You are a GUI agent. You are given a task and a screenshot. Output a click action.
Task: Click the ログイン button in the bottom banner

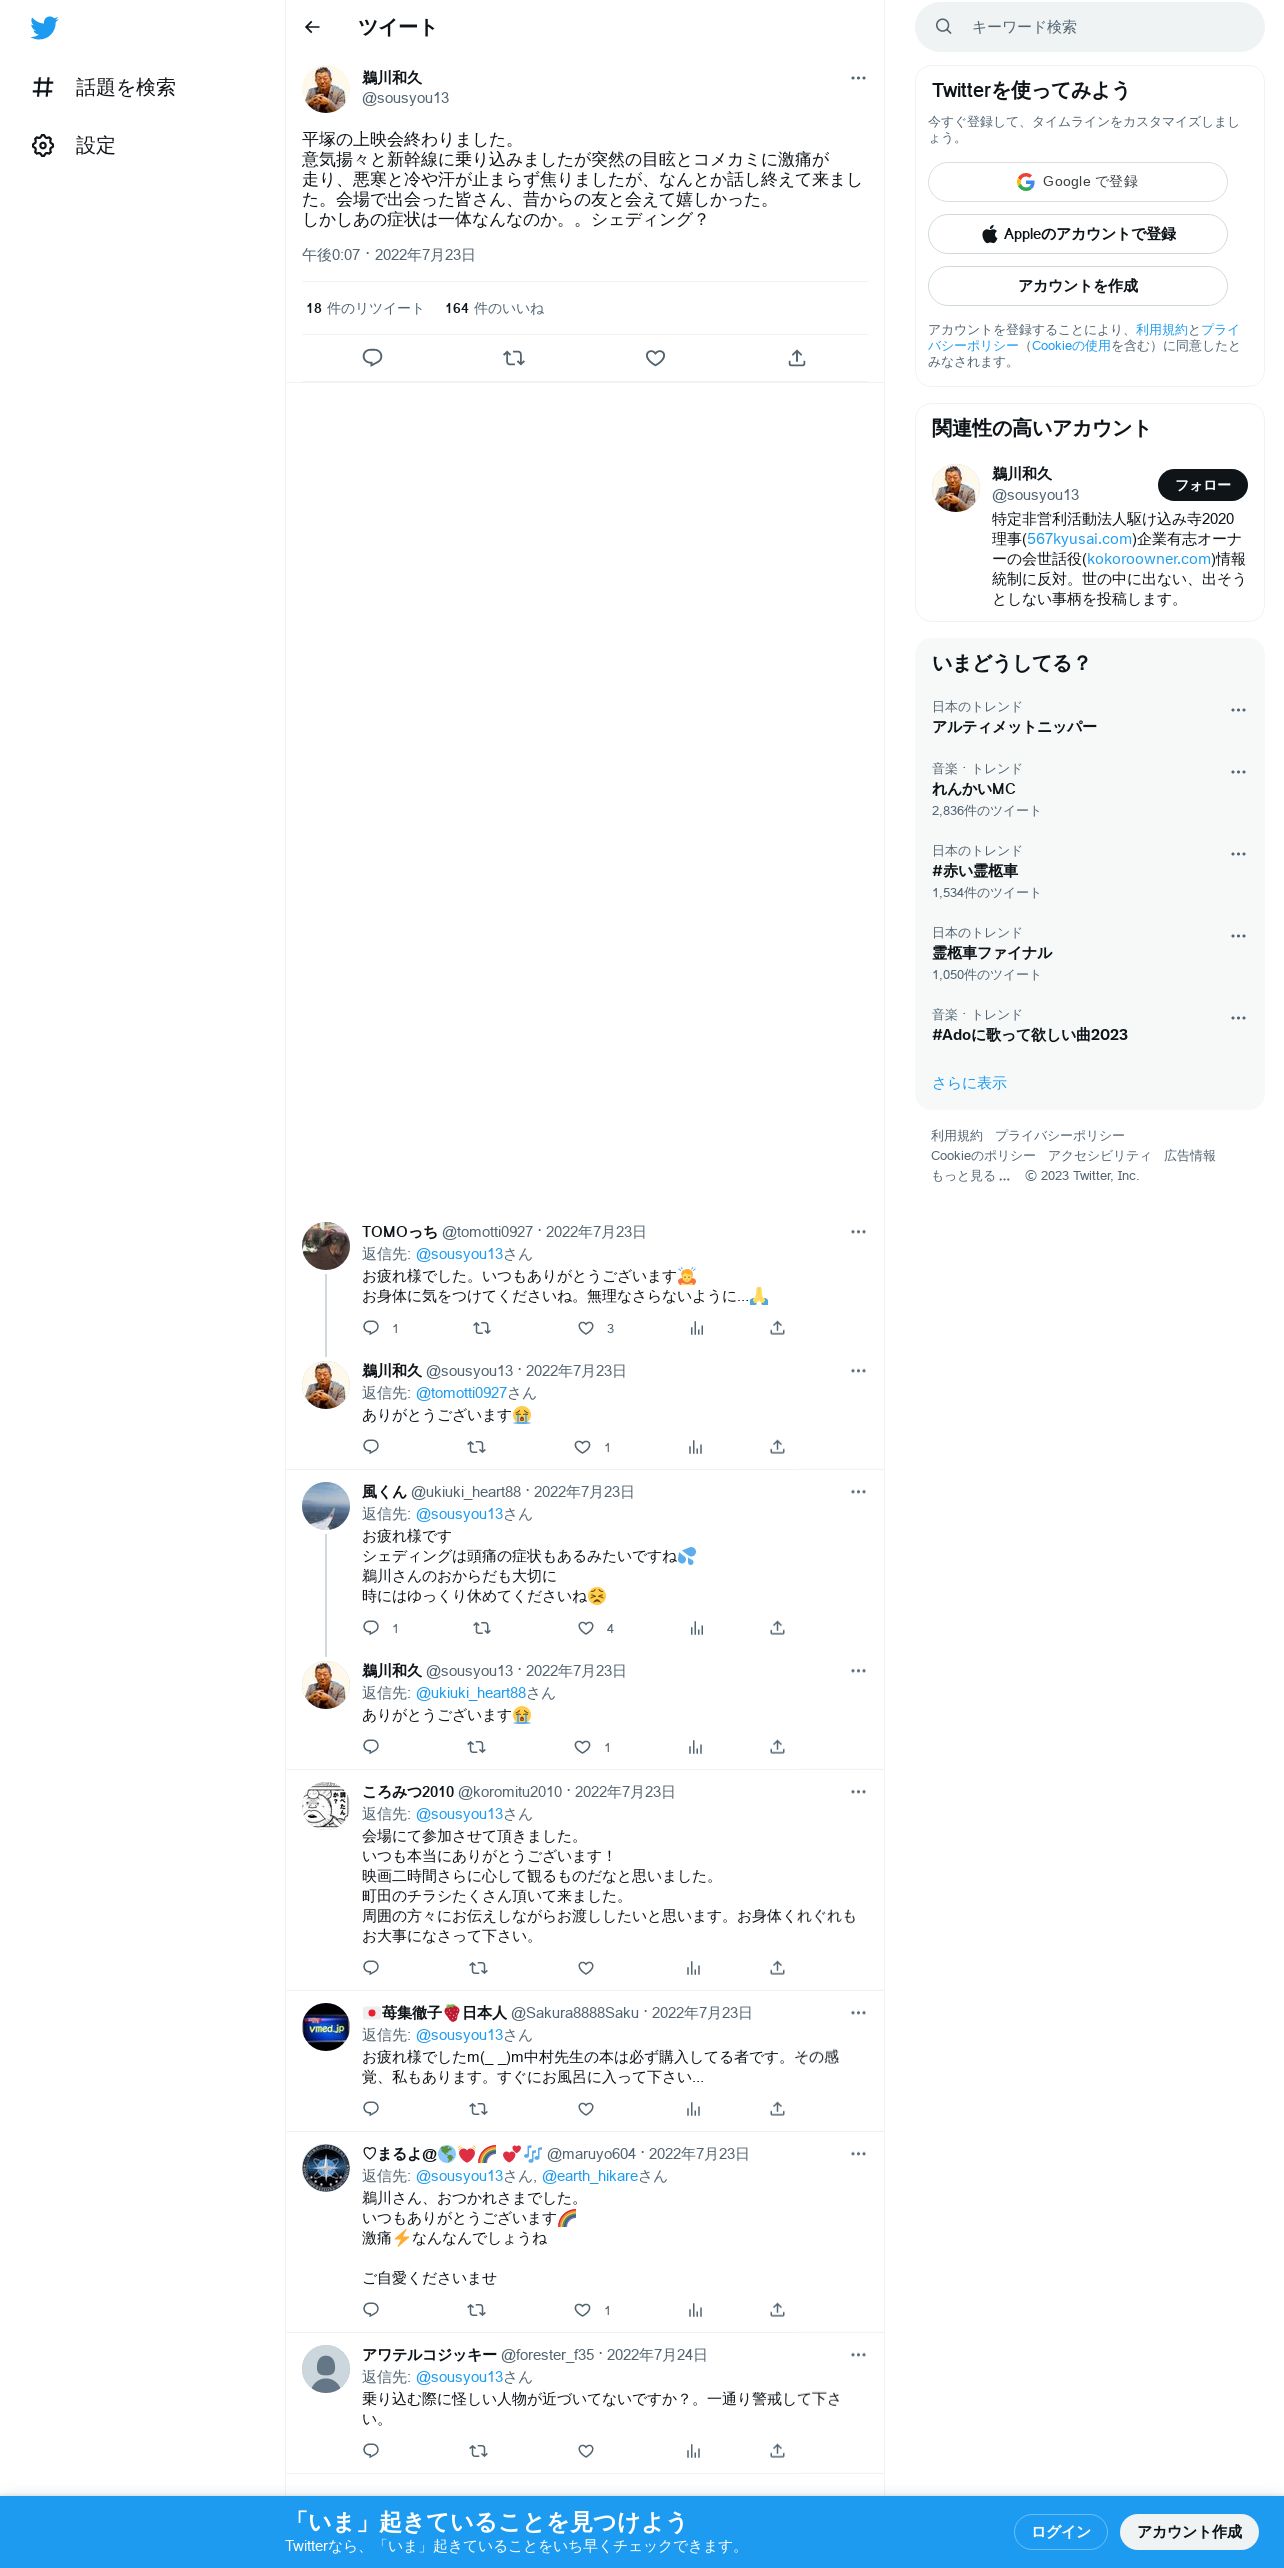point(1061,2531)
